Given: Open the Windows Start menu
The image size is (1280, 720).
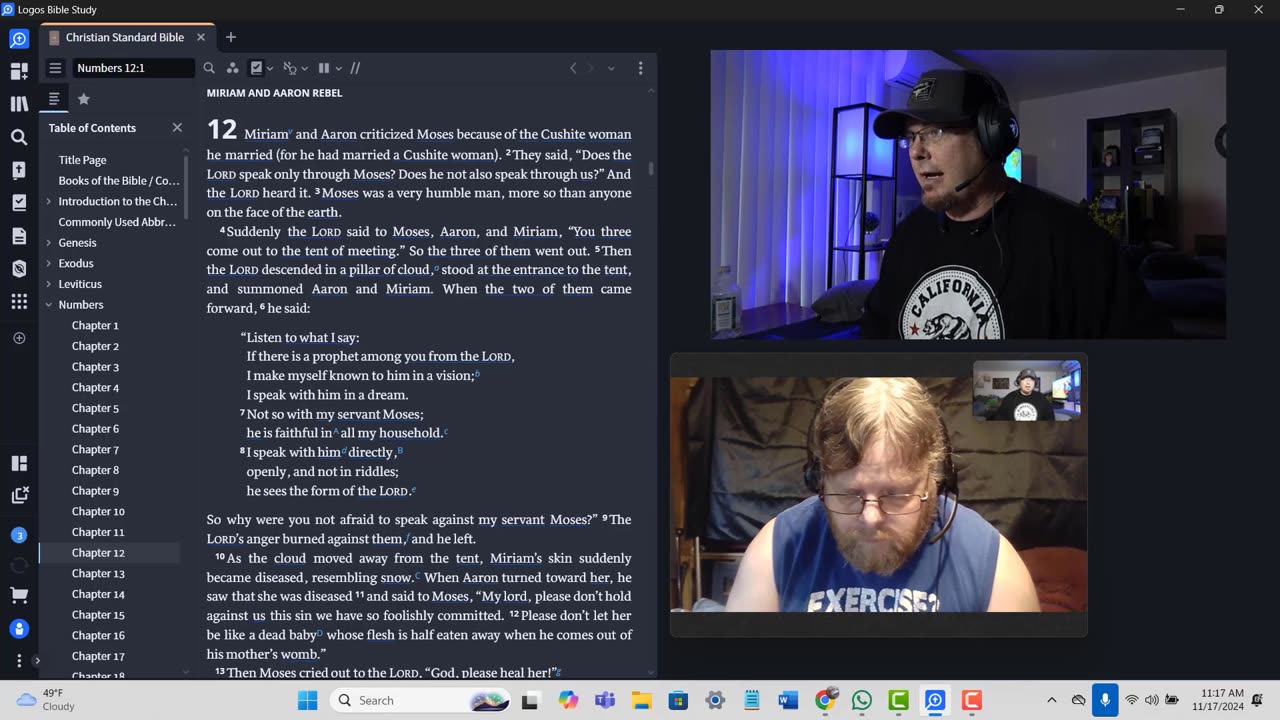Looking at the screenshot, I should (307, 700).
